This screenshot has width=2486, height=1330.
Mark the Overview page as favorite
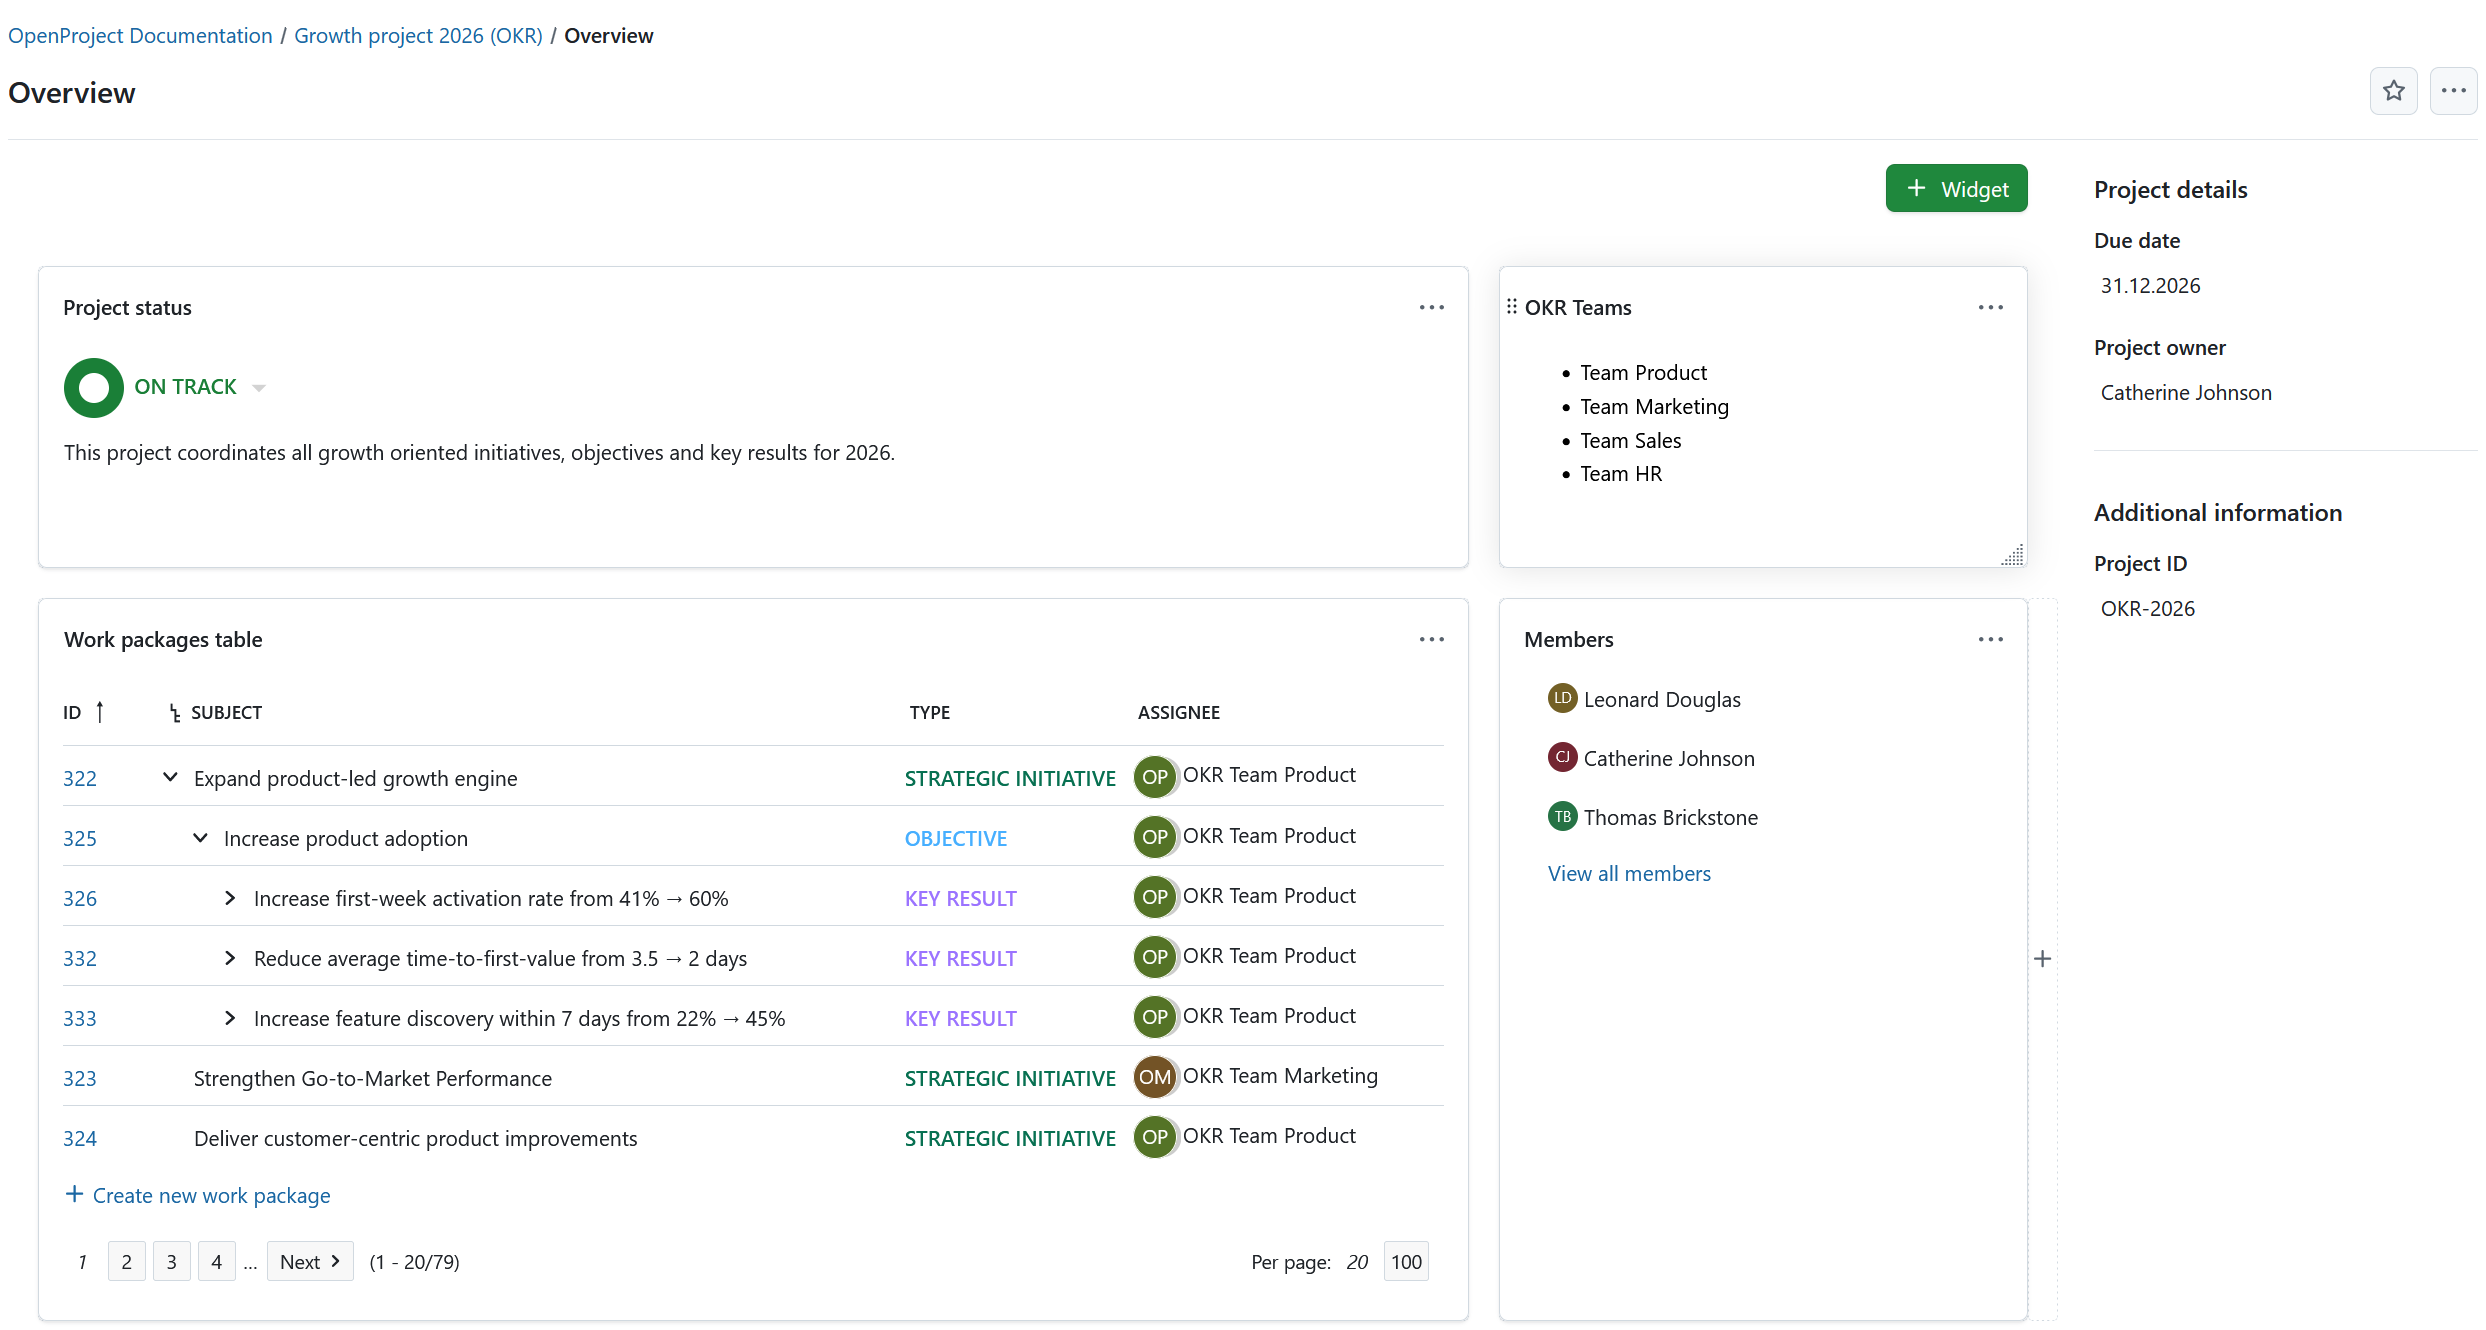(x=2394, y=90)
